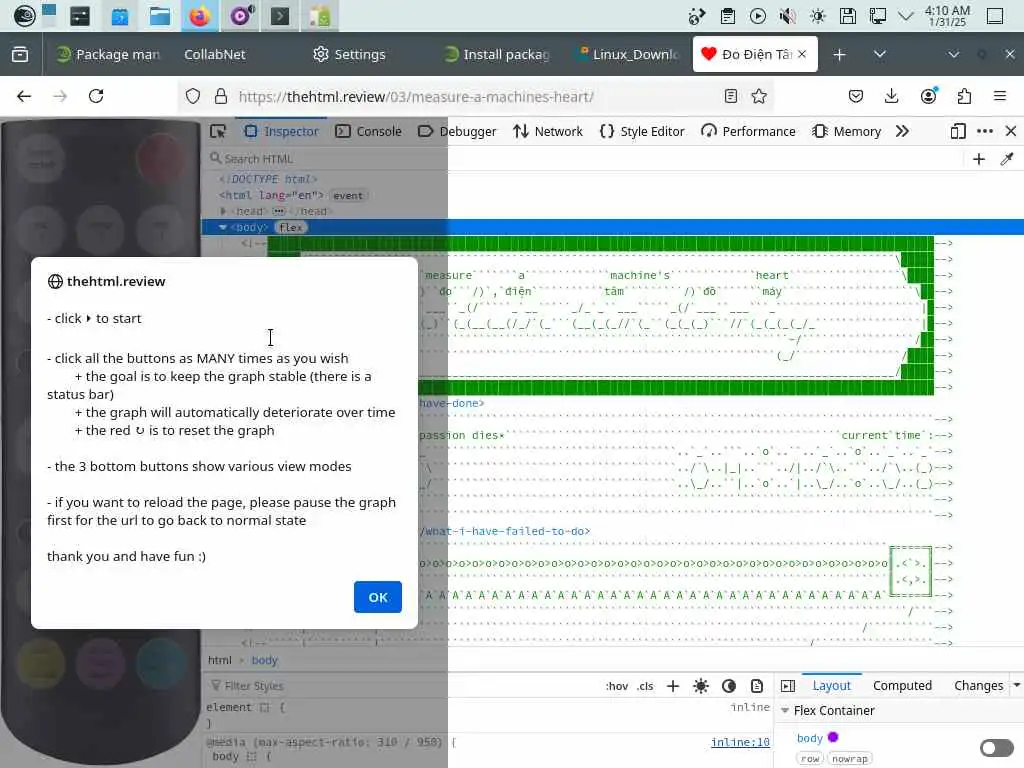
Task: Pick color with the eyedropper icon
Action: (x=1007, y=159)
